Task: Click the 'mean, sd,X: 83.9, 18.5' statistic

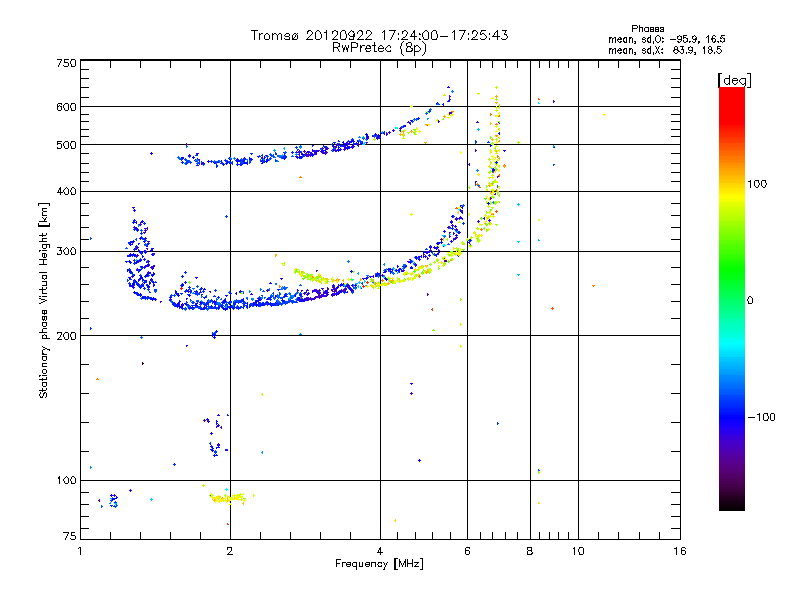Action: point(665,50)
